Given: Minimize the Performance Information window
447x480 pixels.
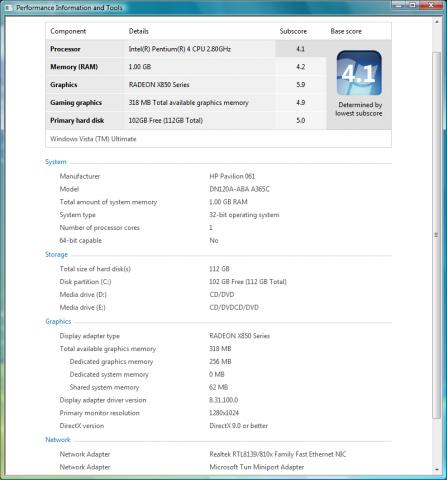Looking at the screenshot, I should (x=399, y=5).
